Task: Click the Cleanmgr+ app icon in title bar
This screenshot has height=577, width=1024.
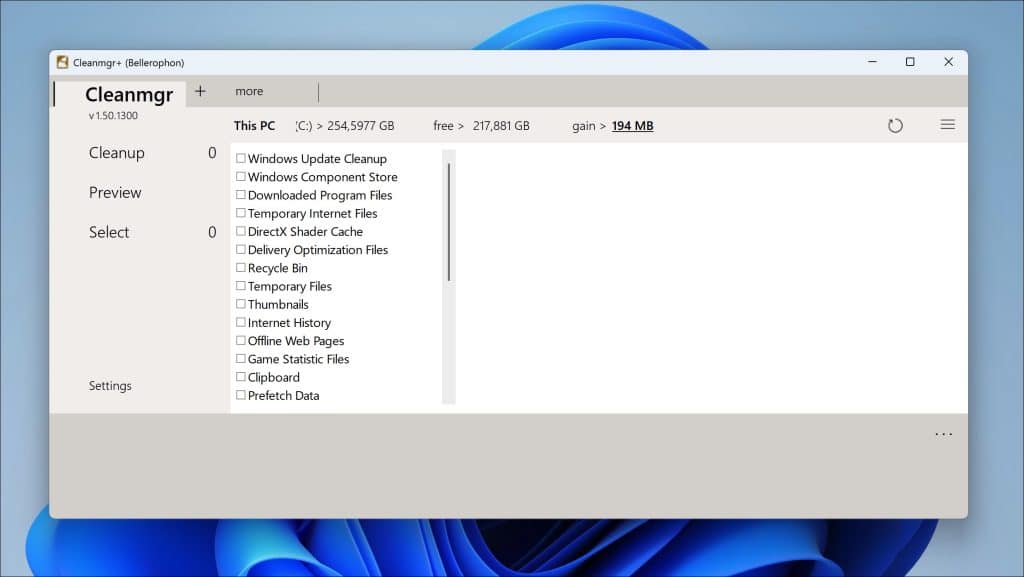Action: tap(63, 62)
